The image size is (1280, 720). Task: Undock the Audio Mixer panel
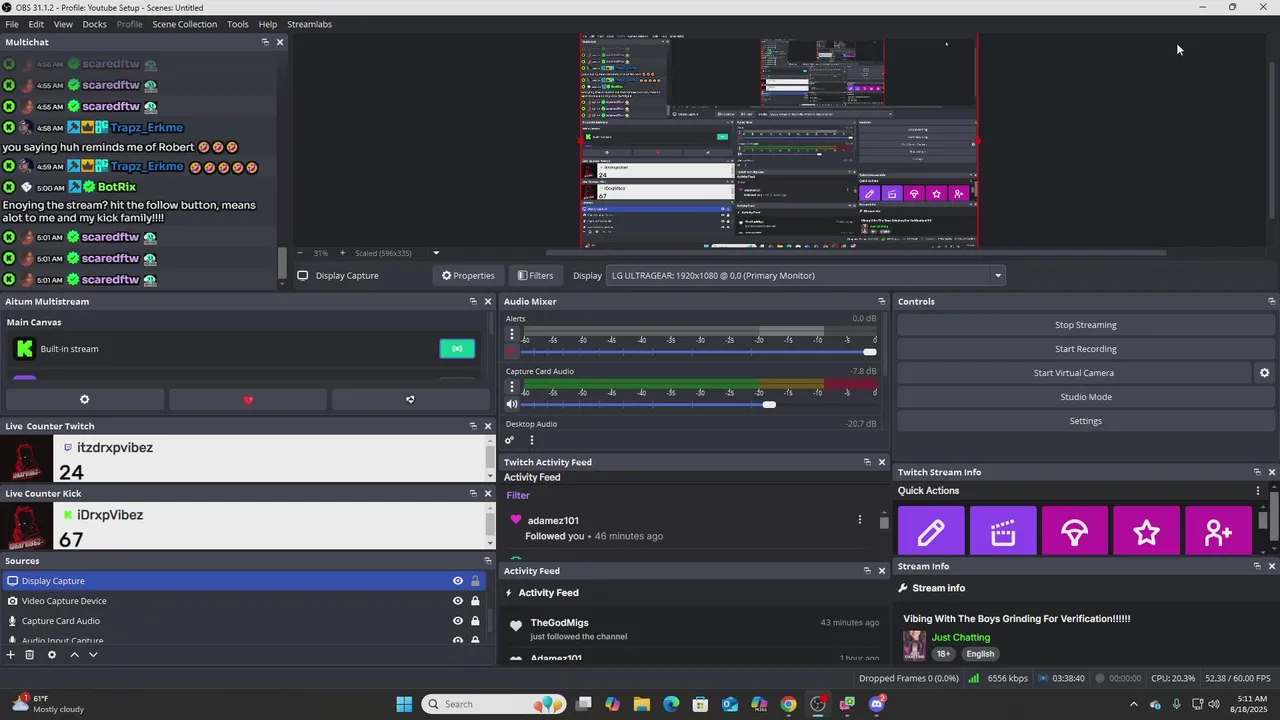coord(881,301)
